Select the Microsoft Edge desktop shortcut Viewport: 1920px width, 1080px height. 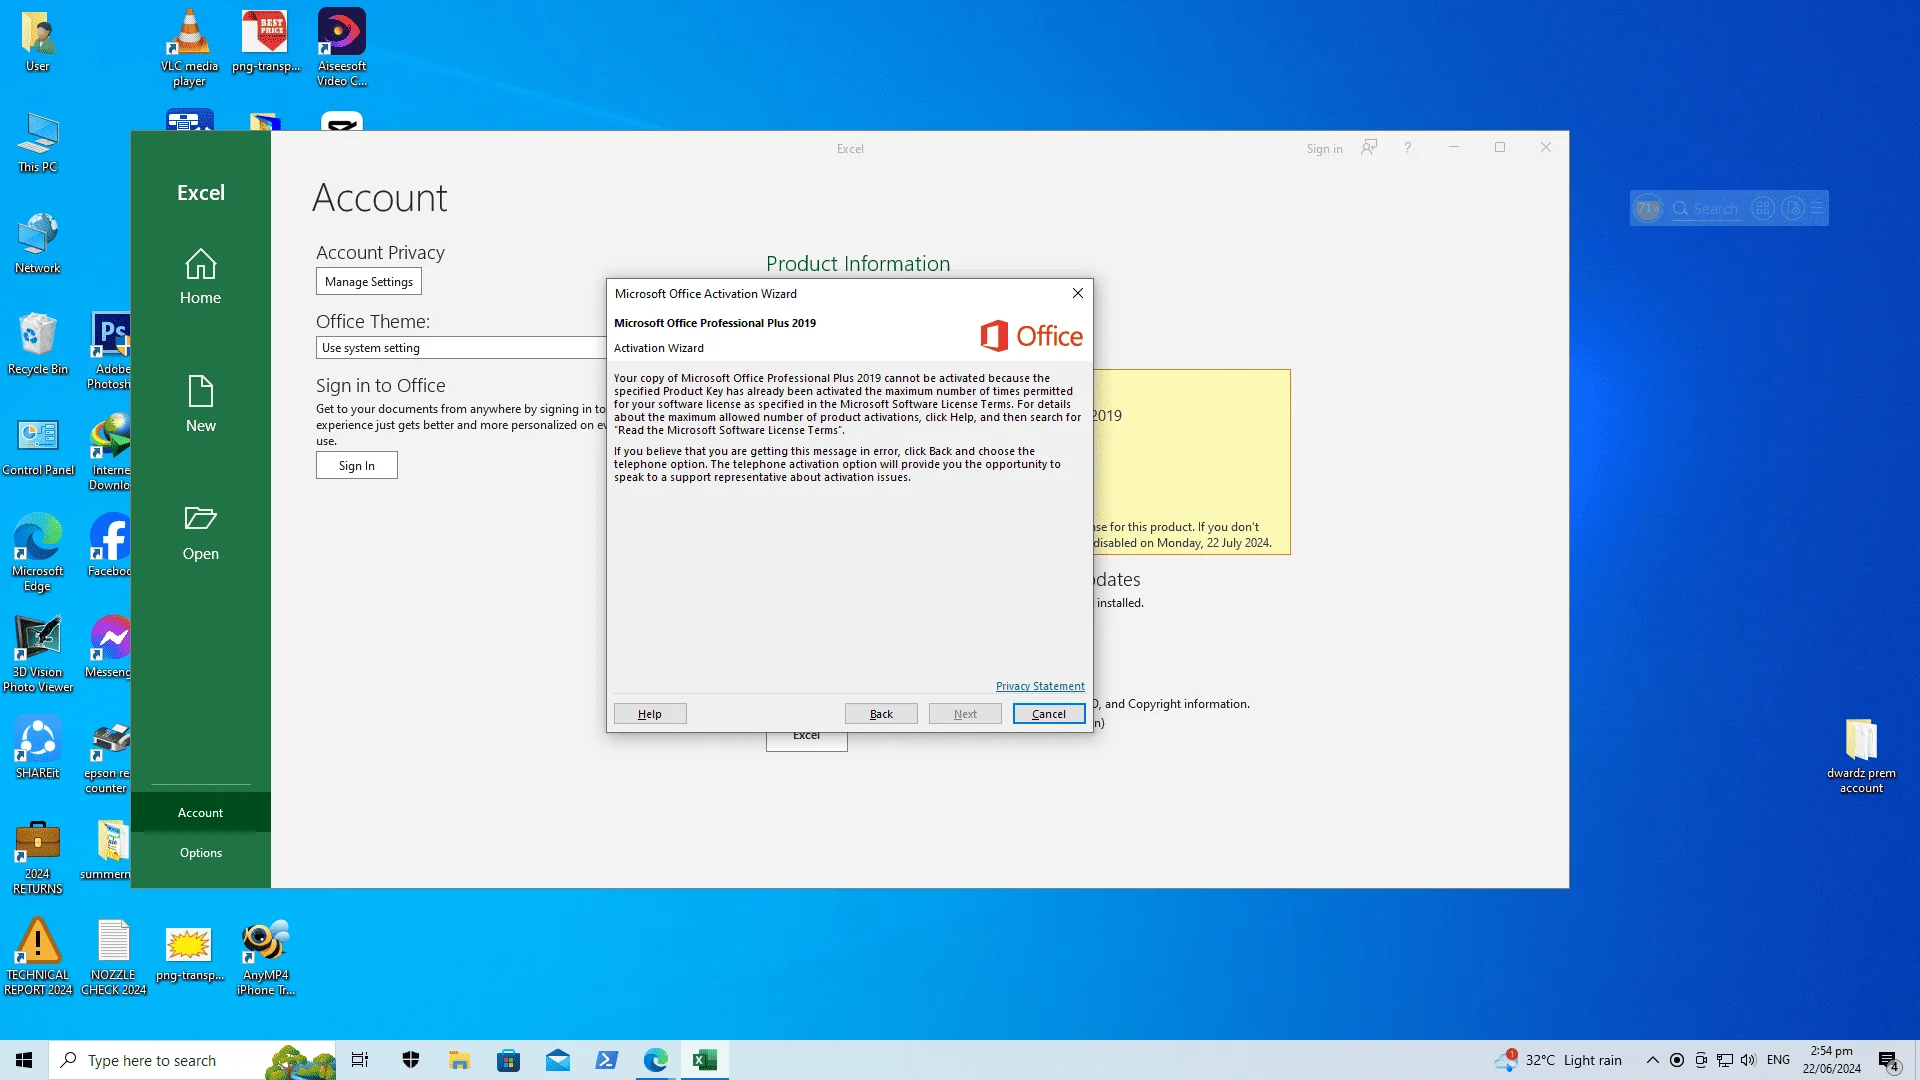tap(38, 553)
